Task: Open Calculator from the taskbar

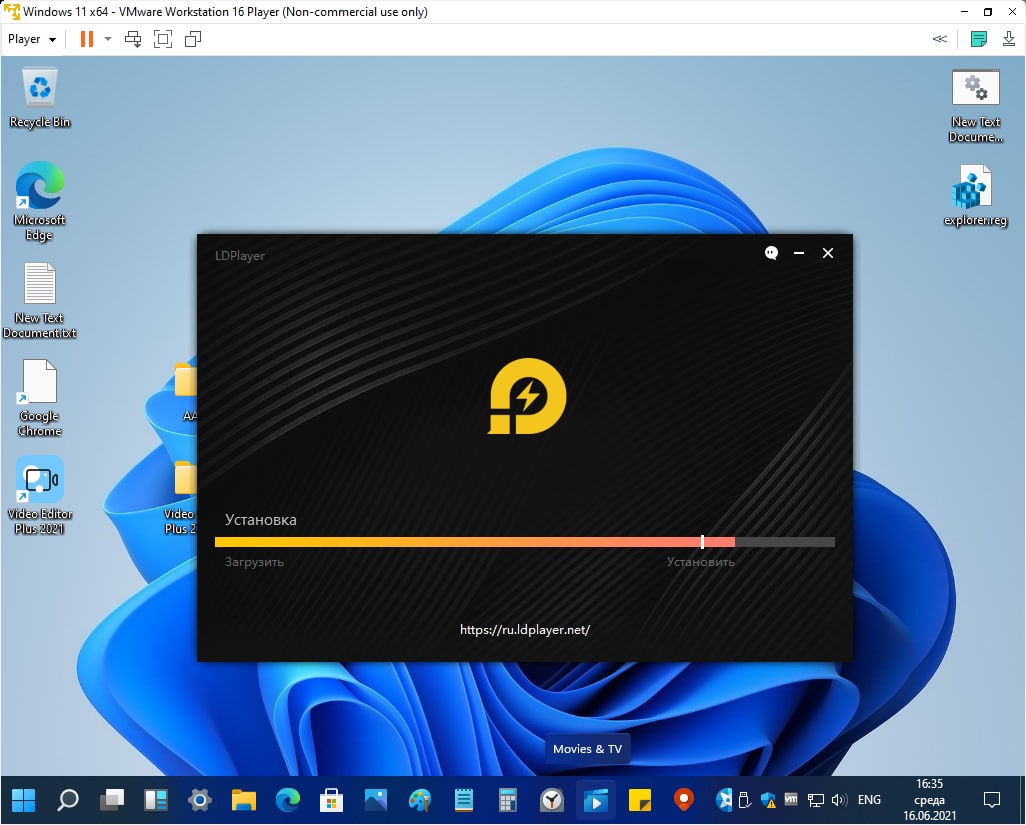Action: point(507,799)
